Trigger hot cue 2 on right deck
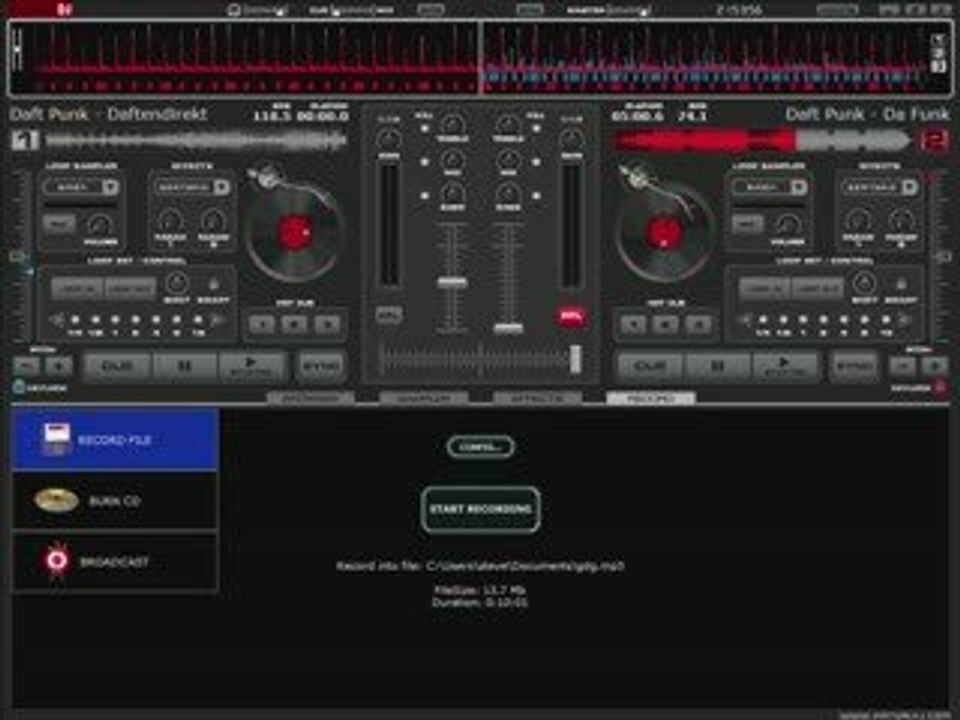Screen dimensions: 960x720 click(x=666, y=323)
